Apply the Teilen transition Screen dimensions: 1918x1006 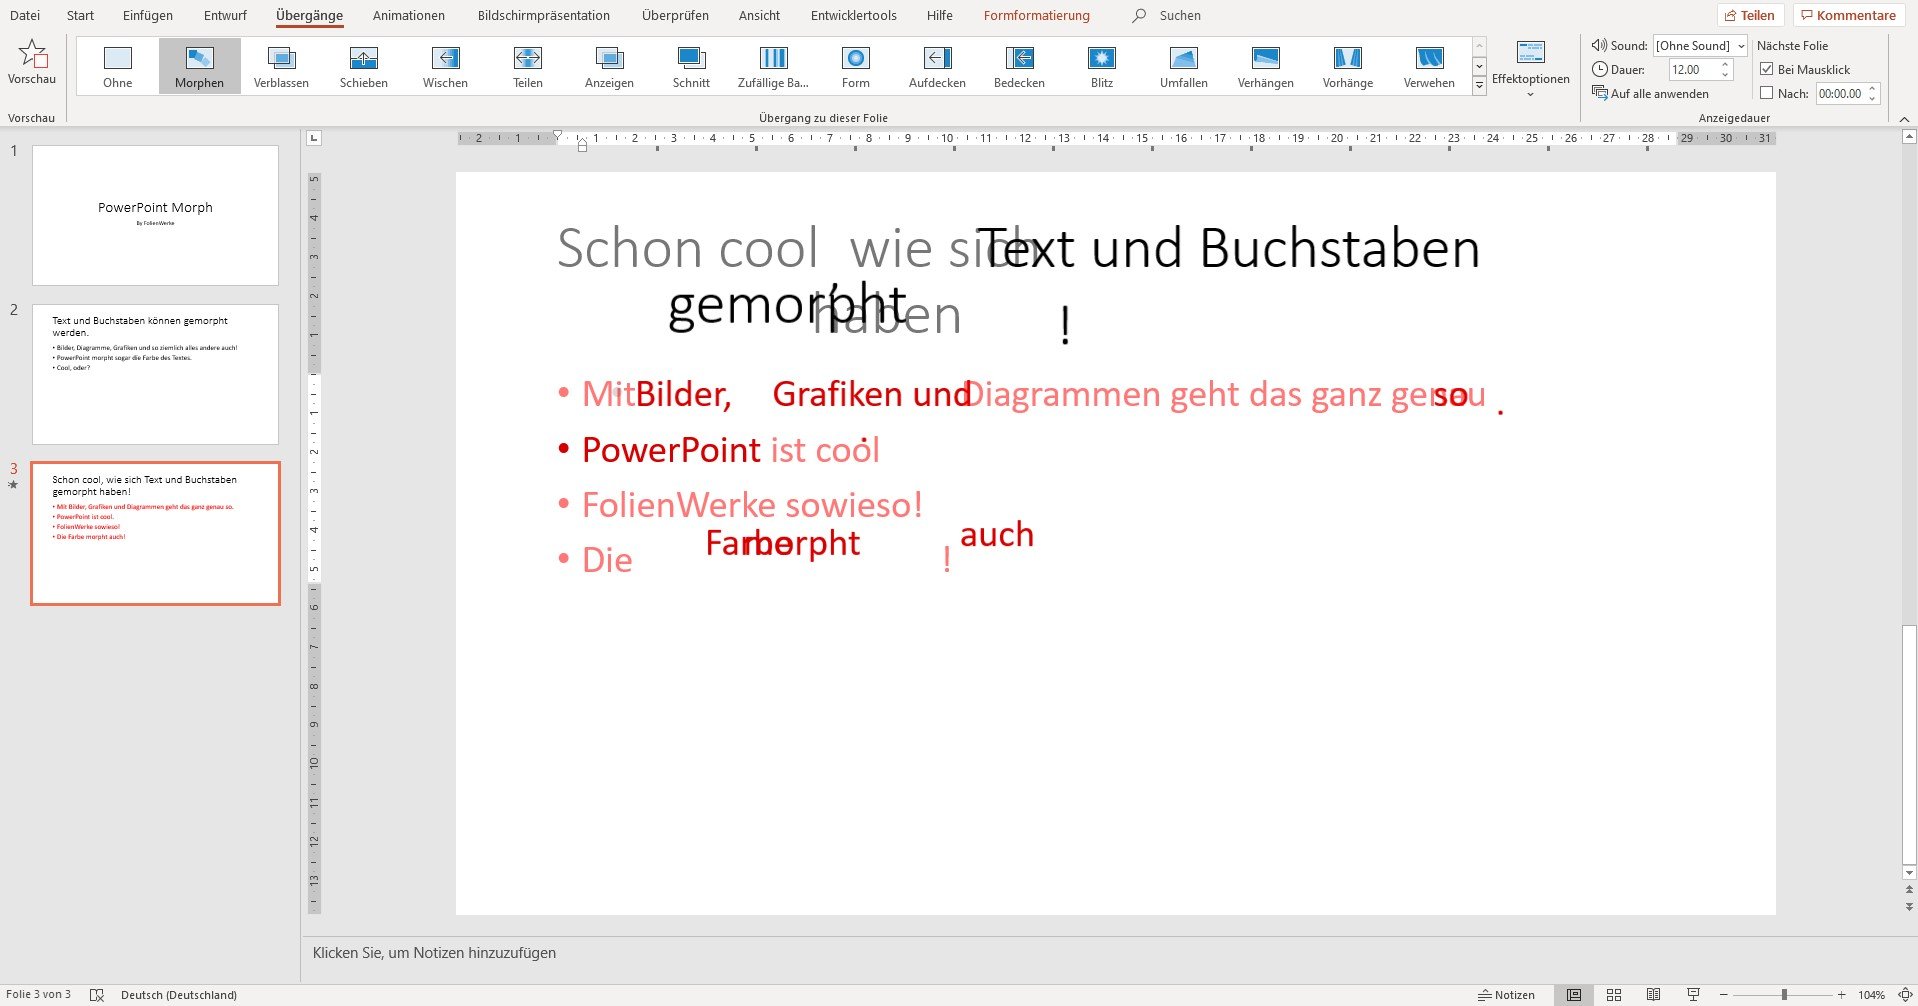pos(527,66)
